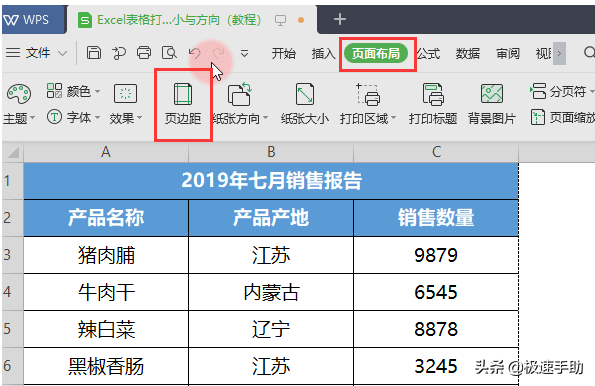The image size is (595, 386).
Task: Open the 打印区域 print area dropdown
Action: pyautogui.click(x=368, y=104)
